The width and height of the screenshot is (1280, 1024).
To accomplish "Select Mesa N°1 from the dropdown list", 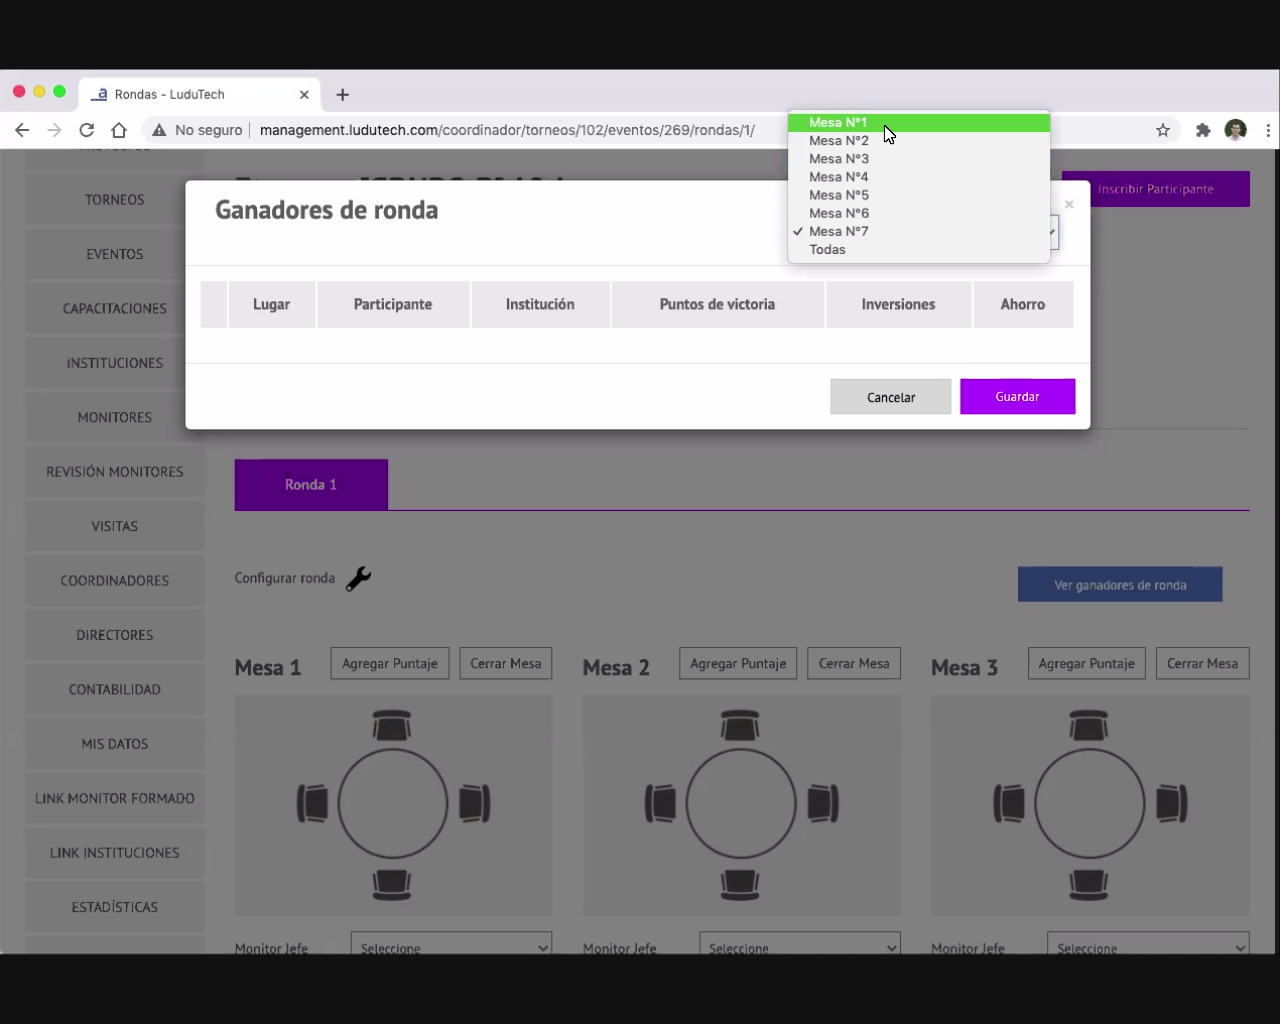I will 838,123.
